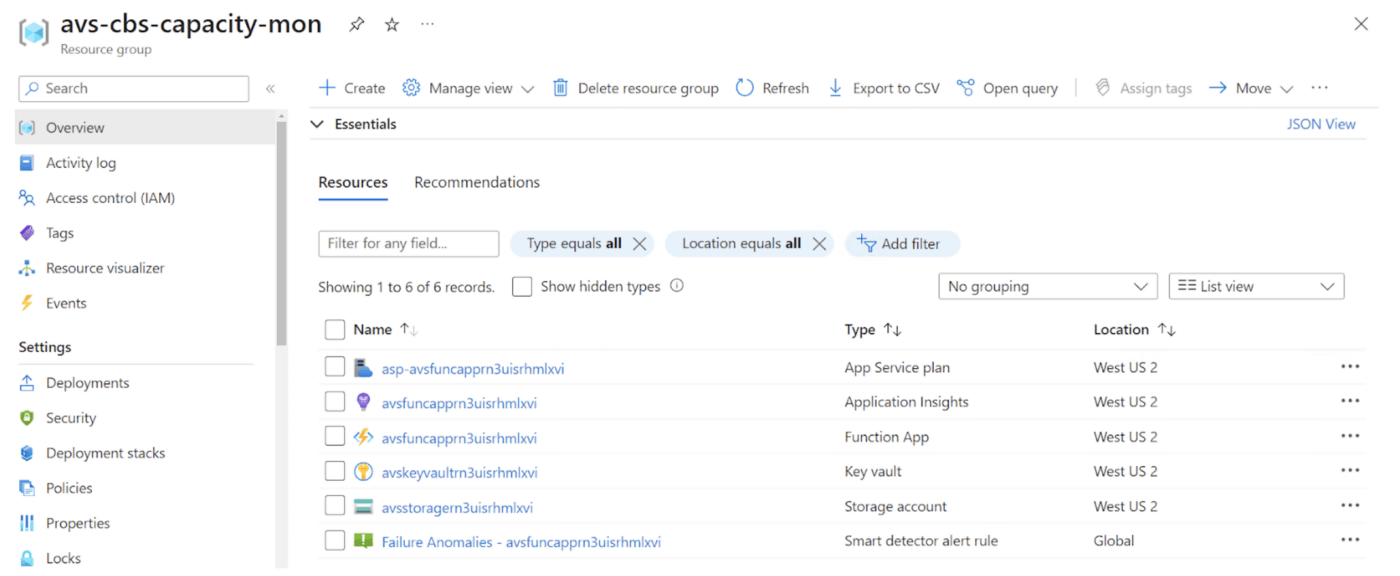The image size is (1400, 576).
Task: Switch to the Recommendations tab
Action: [x=477, y=182]
